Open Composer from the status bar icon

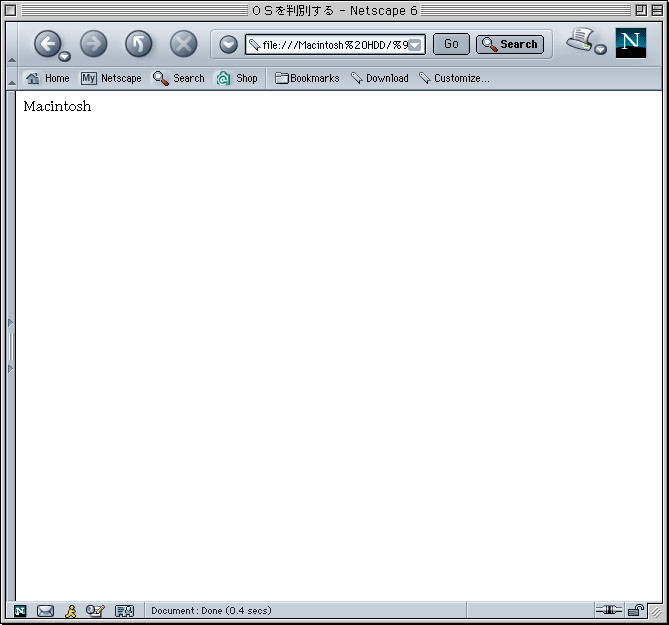click(x=95, y=611)
